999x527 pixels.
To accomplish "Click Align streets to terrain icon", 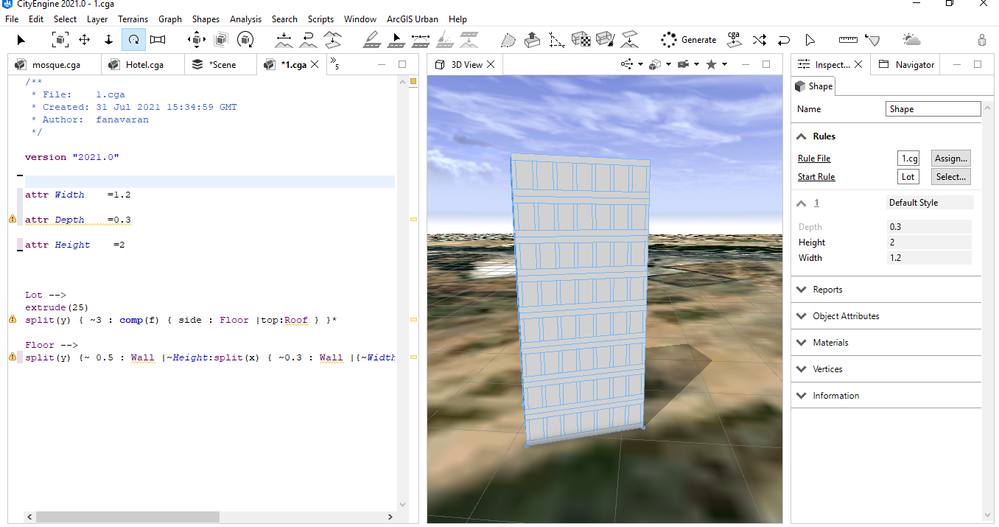I will coord(469,40).
